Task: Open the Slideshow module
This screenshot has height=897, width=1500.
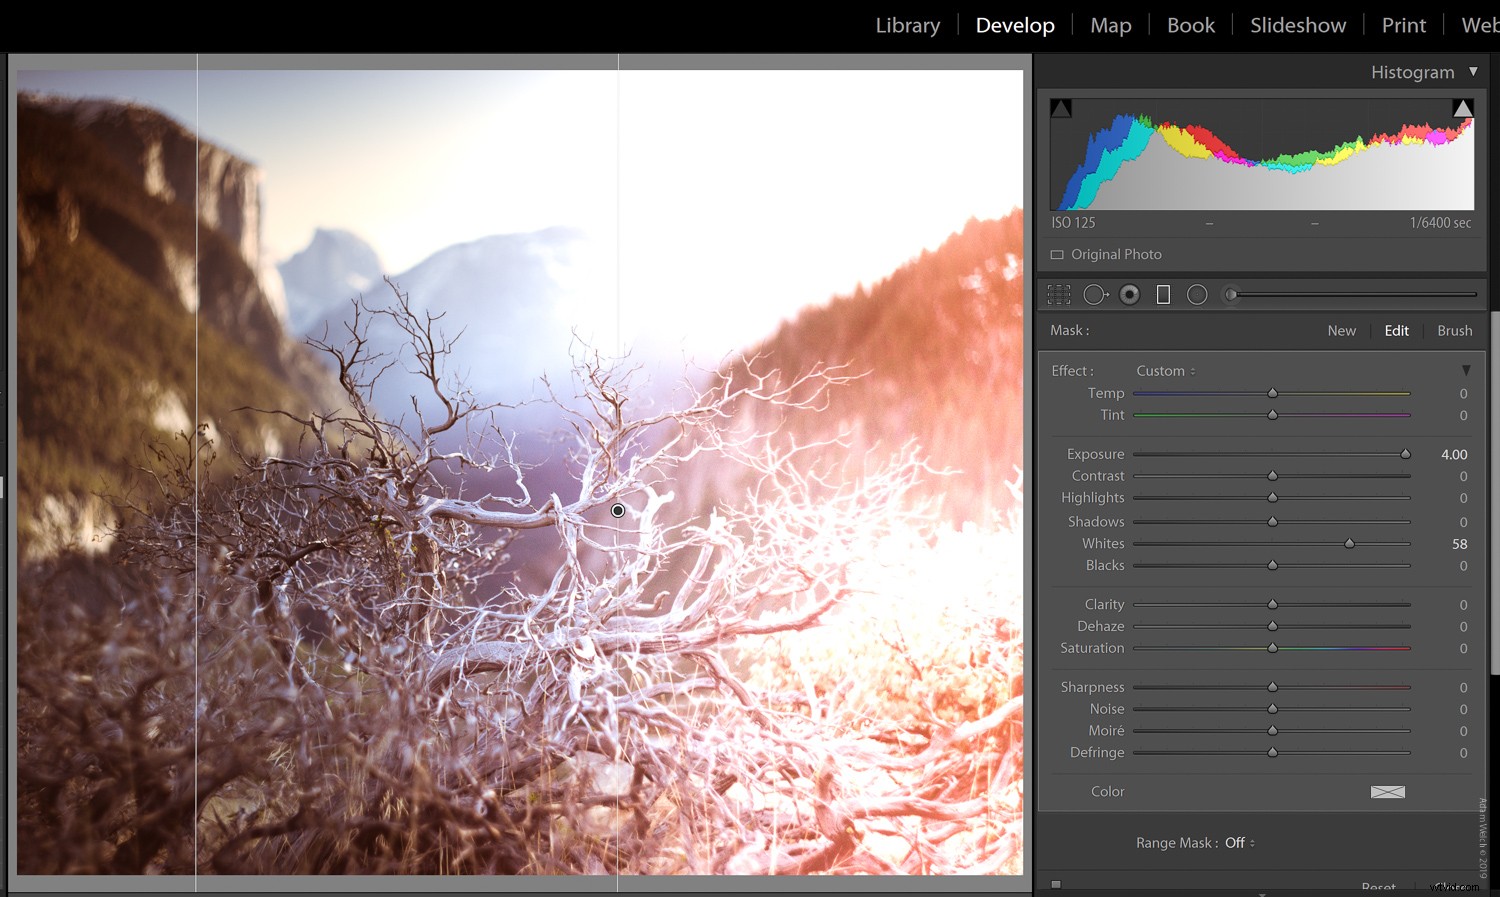Action: click(x=1297, y=25)
